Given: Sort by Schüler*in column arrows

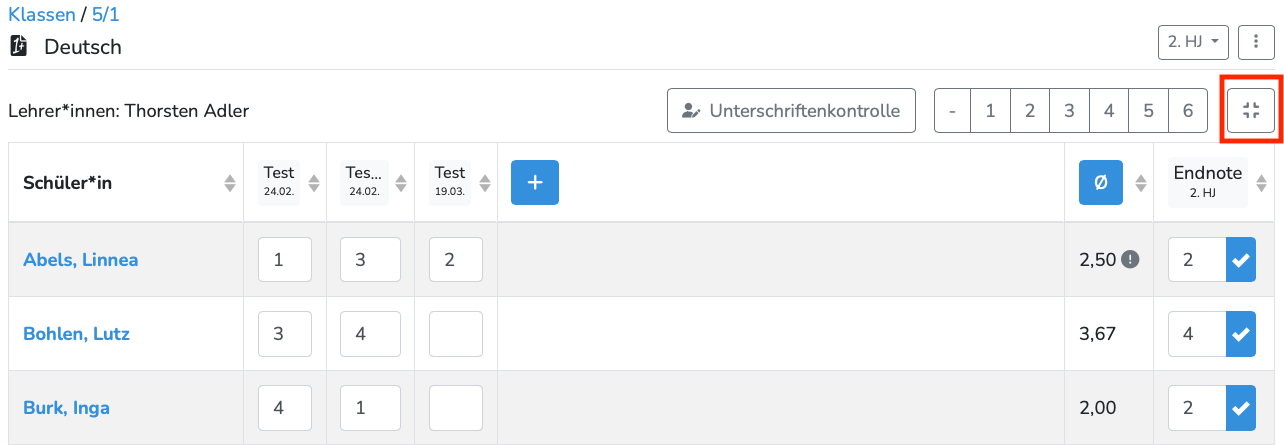Looking at the screenshot, I should (230, 183).
